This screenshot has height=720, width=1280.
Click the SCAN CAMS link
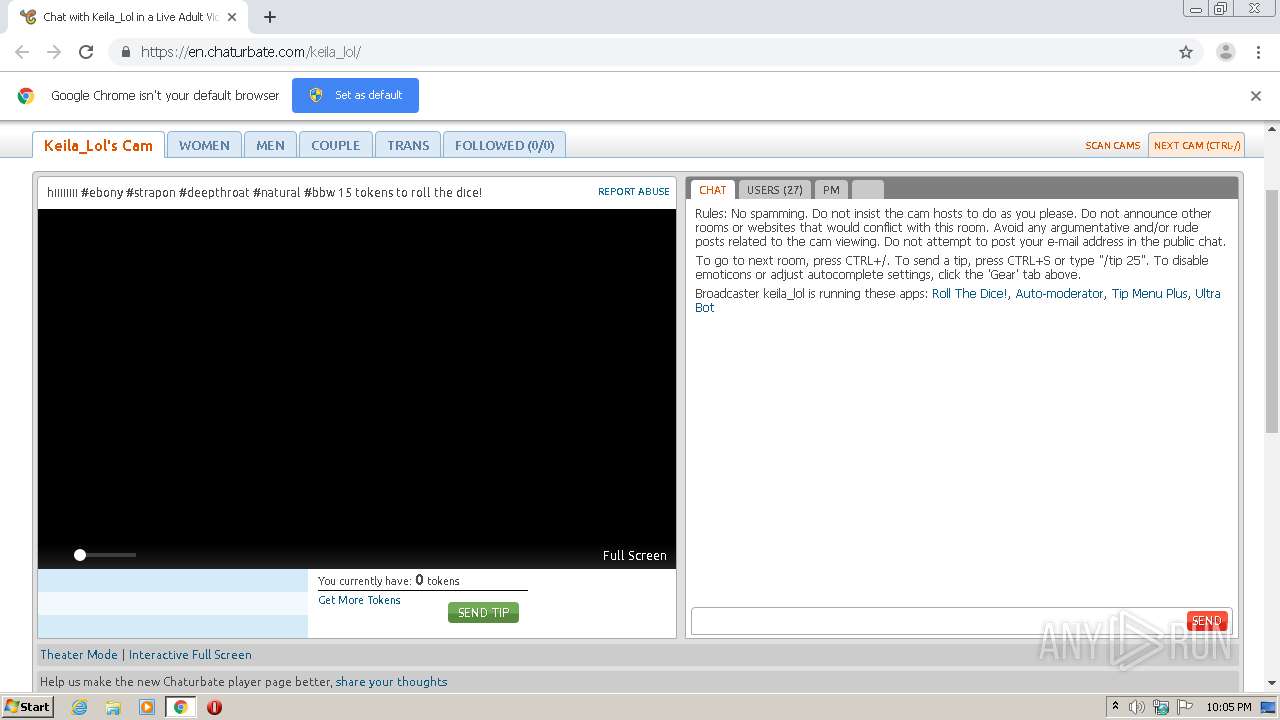pyautogui.click(x=1113, y=145)
